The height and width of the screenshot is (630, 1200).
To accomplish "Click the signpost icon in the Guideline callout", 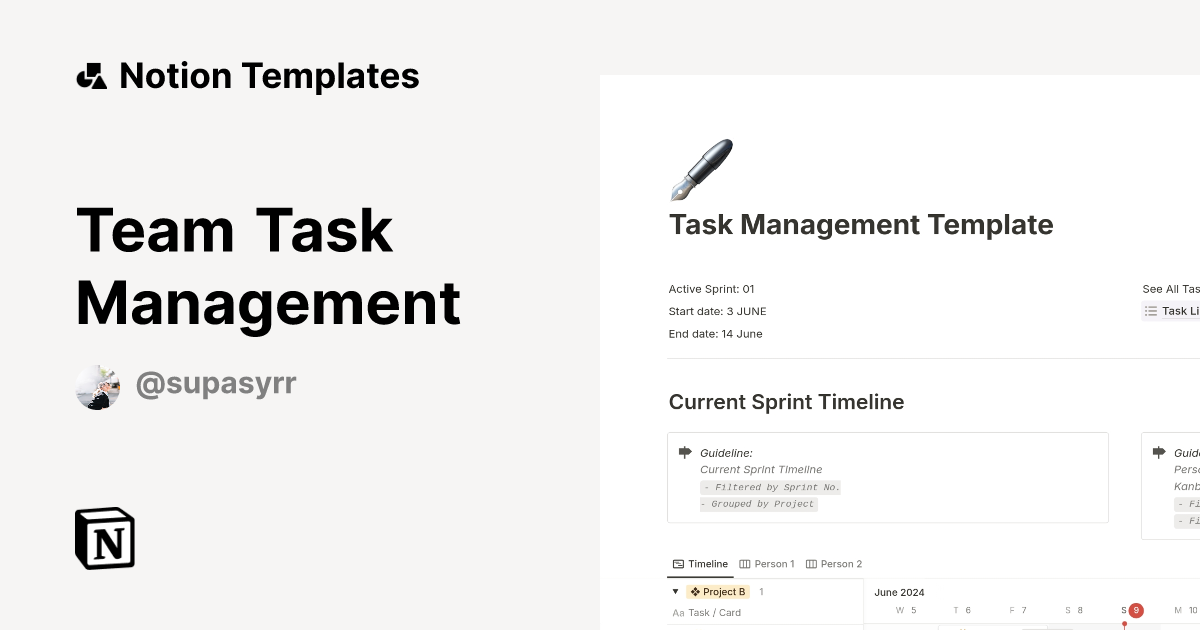I will [684, 452].
